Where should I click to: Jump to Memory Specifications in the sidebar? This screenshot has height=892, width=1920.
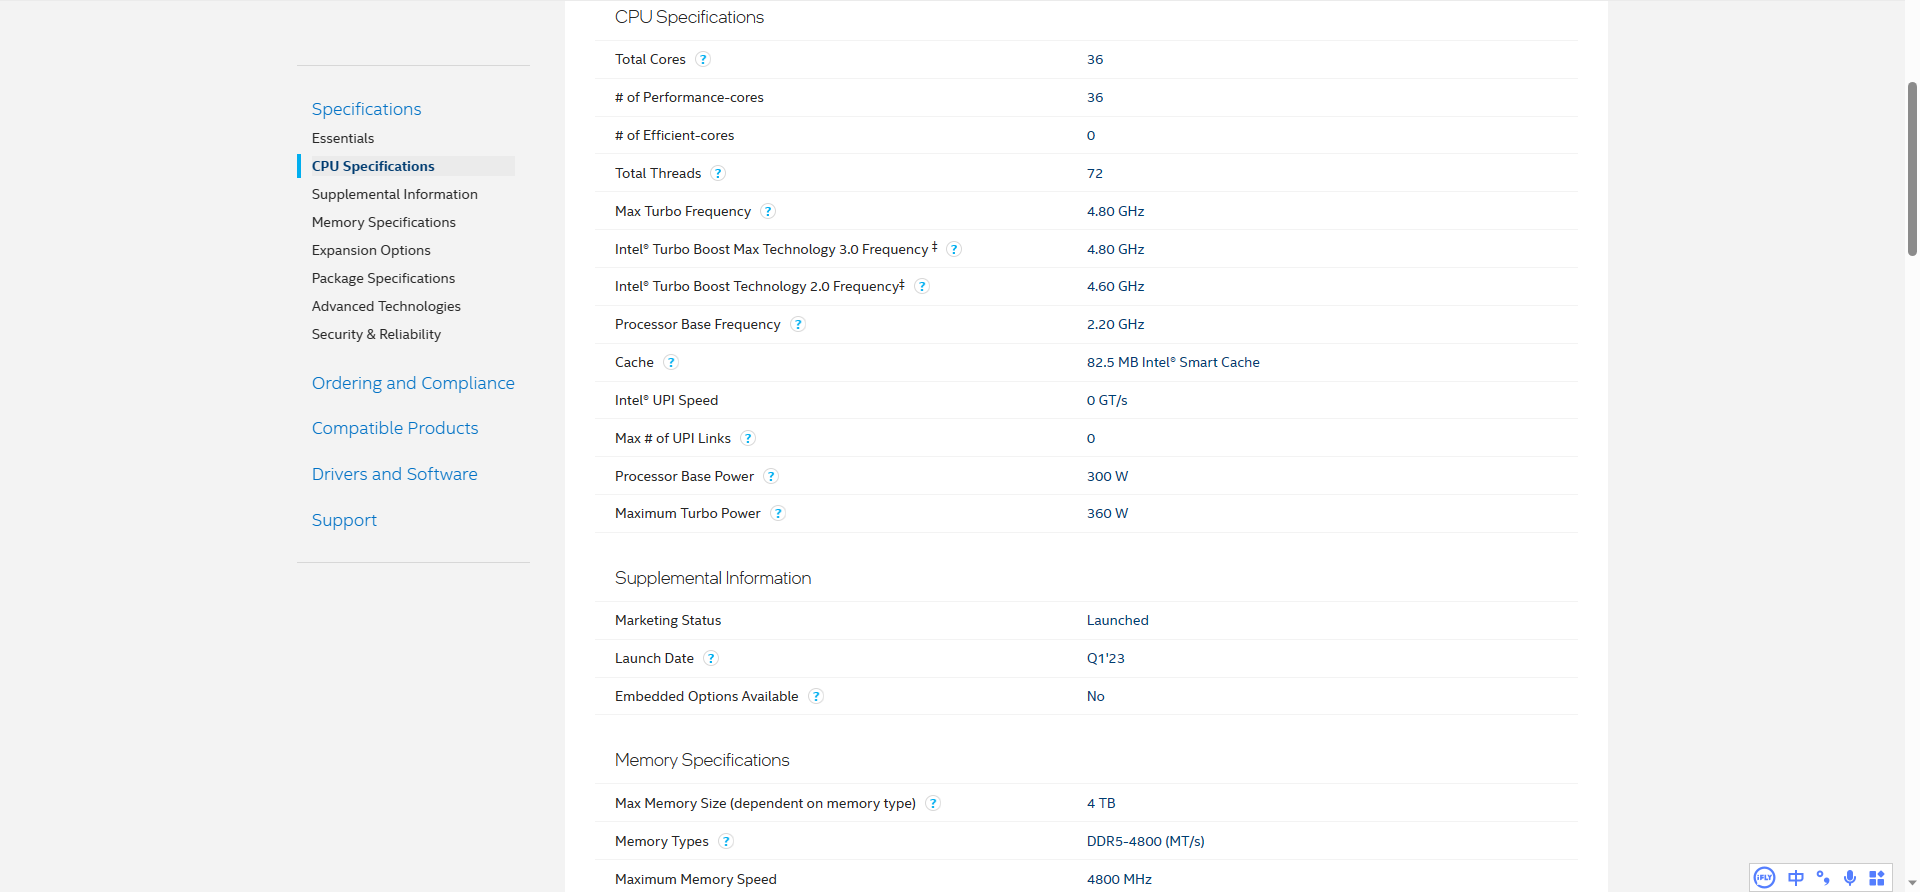click(384, 222)
